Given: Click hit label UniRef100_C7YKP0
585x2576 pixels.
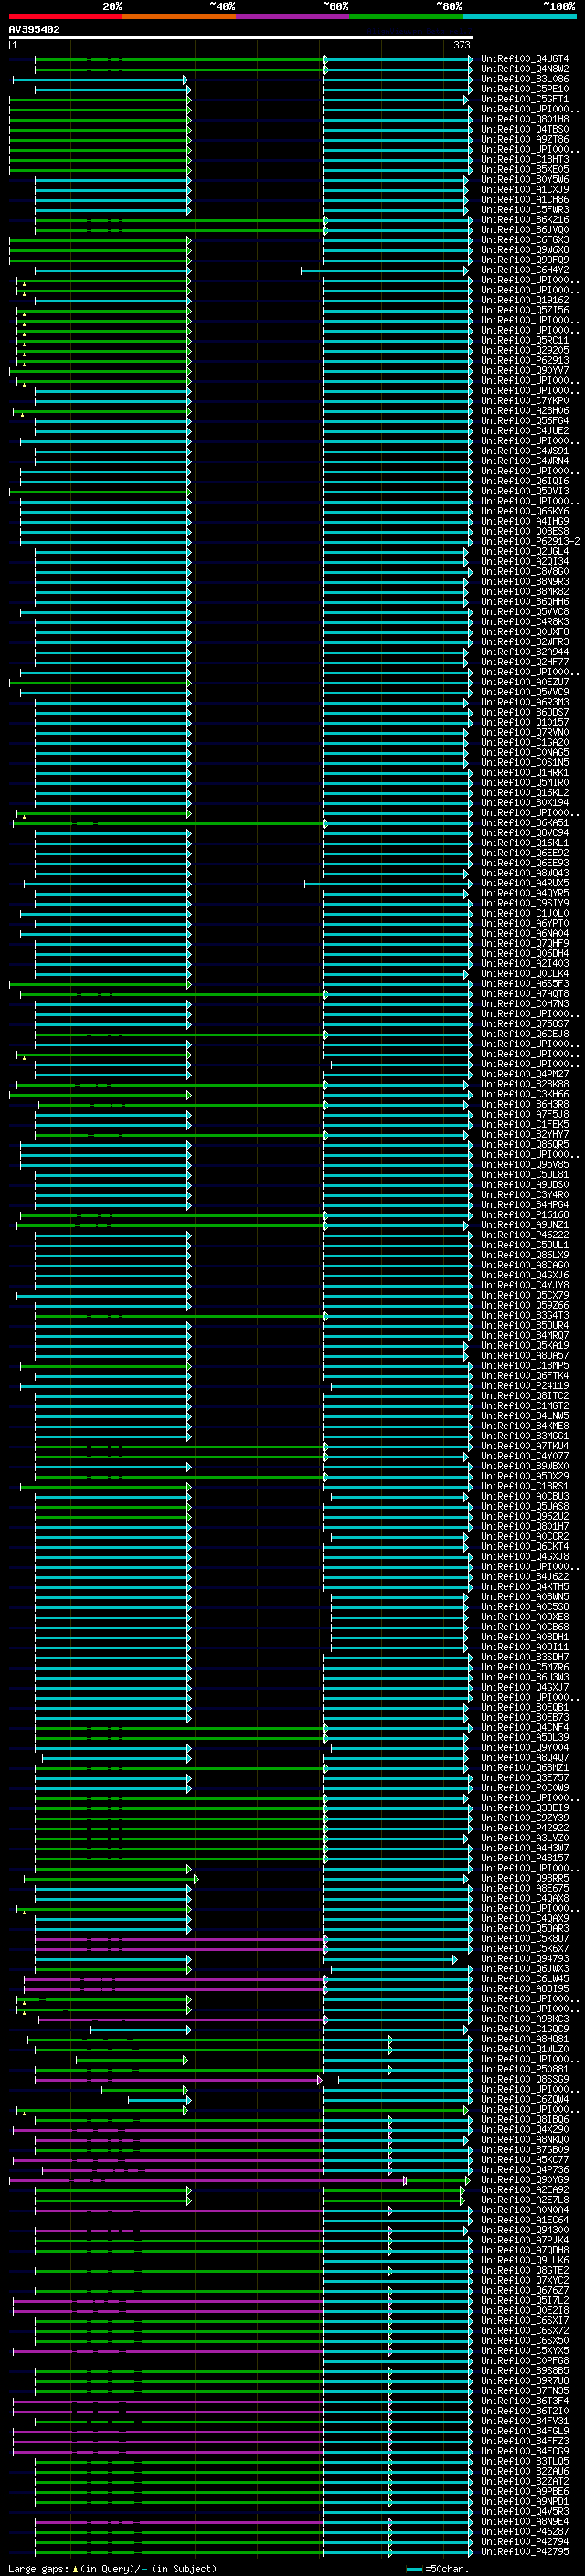Looking at the screenshot, I should pos(525,400).
